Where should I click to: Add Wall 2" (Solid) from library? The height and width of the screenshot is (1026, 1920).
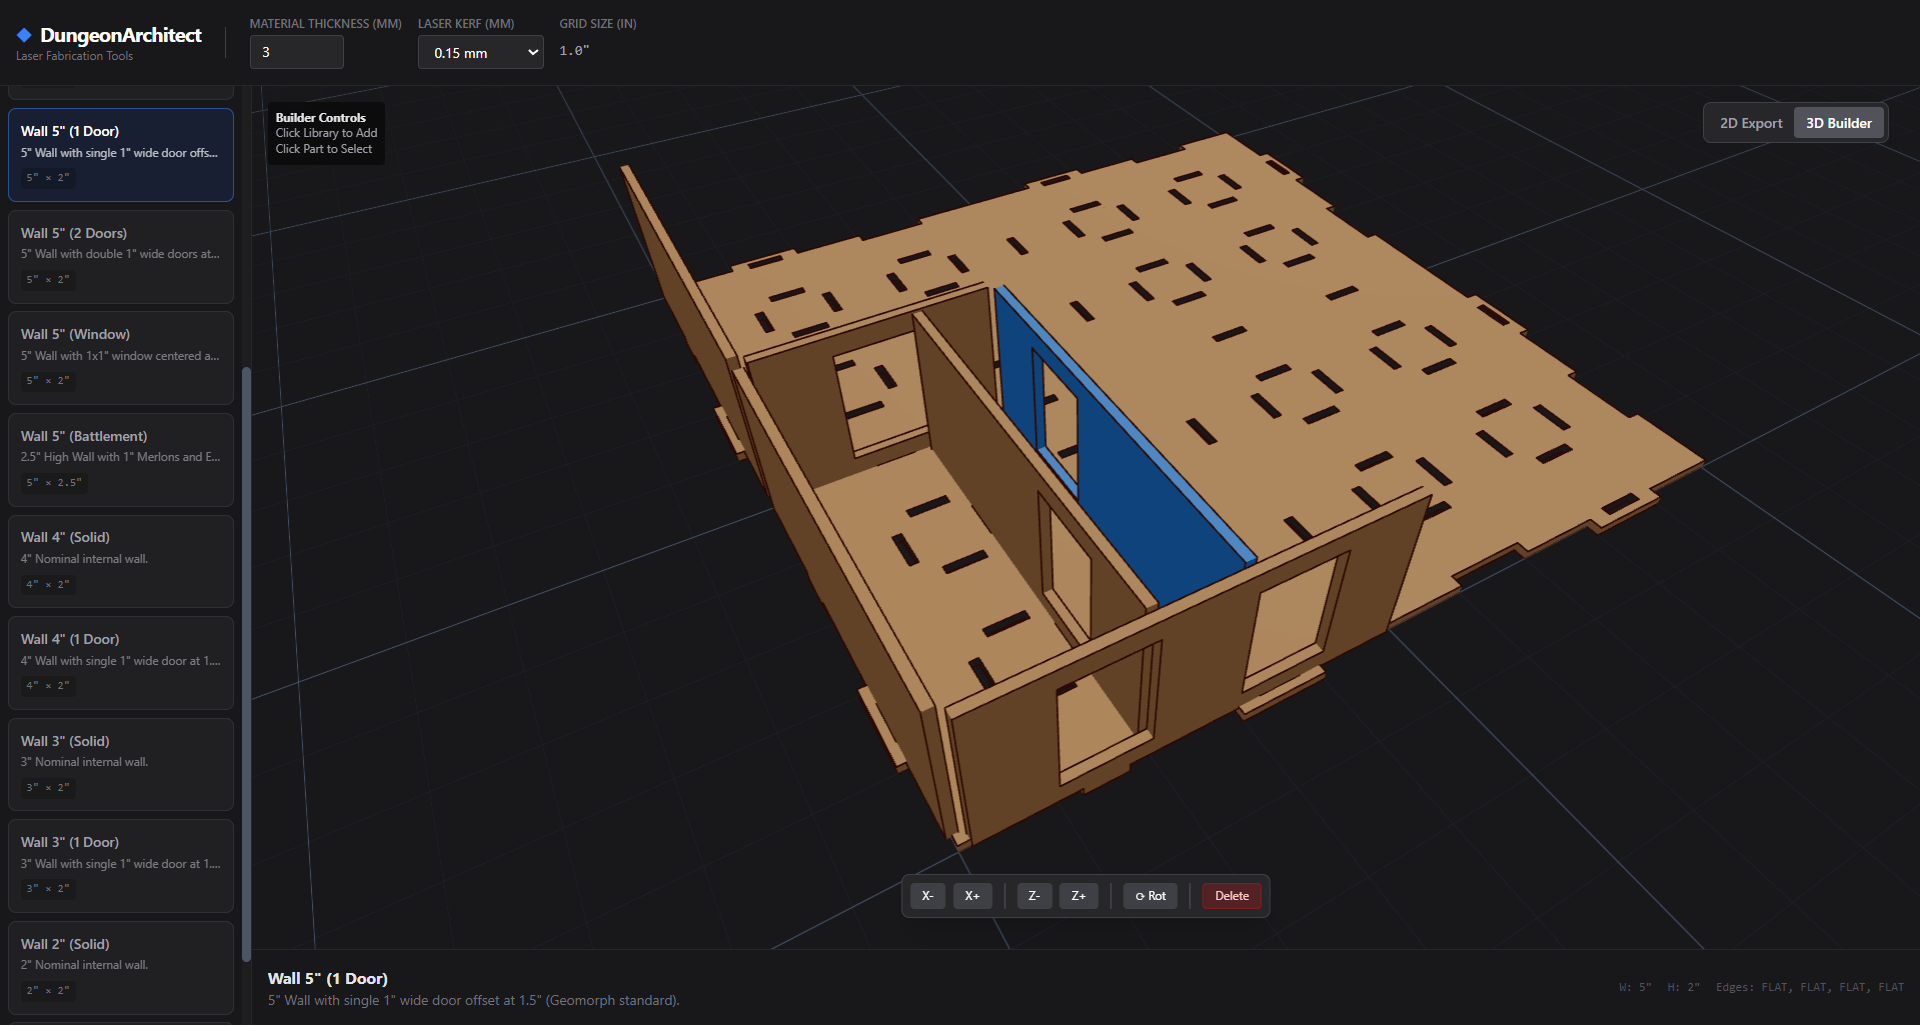tap(121, 967)
